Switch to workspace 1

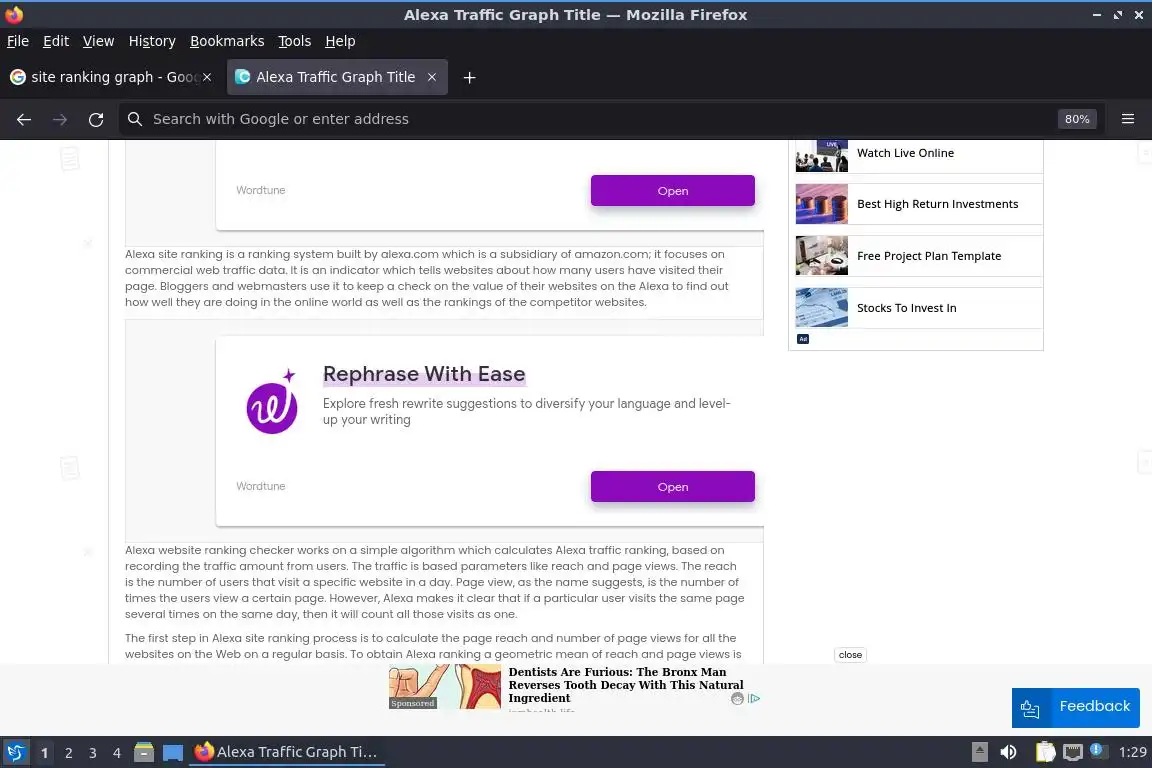coord(44,753)
